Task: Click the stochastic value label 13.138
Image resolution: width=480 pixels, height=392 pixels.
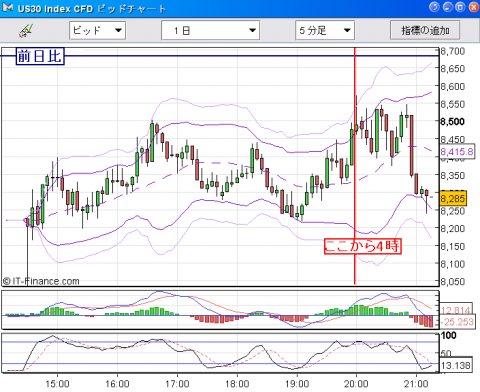Action: tap(456, 365)
